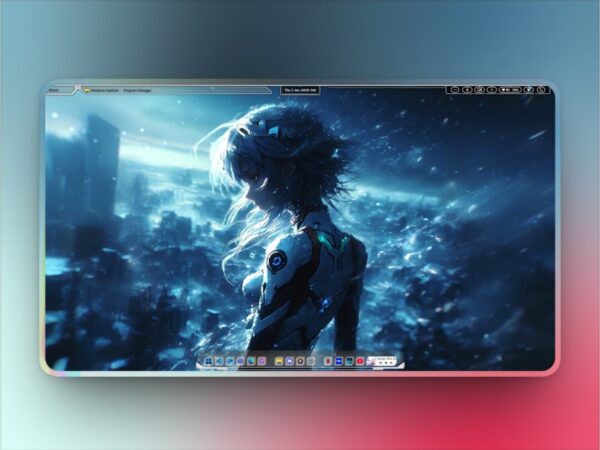Launch the red YouTube icon in the dock
Viewport: 600px width, 450px height.
click(x=359, y=361)
